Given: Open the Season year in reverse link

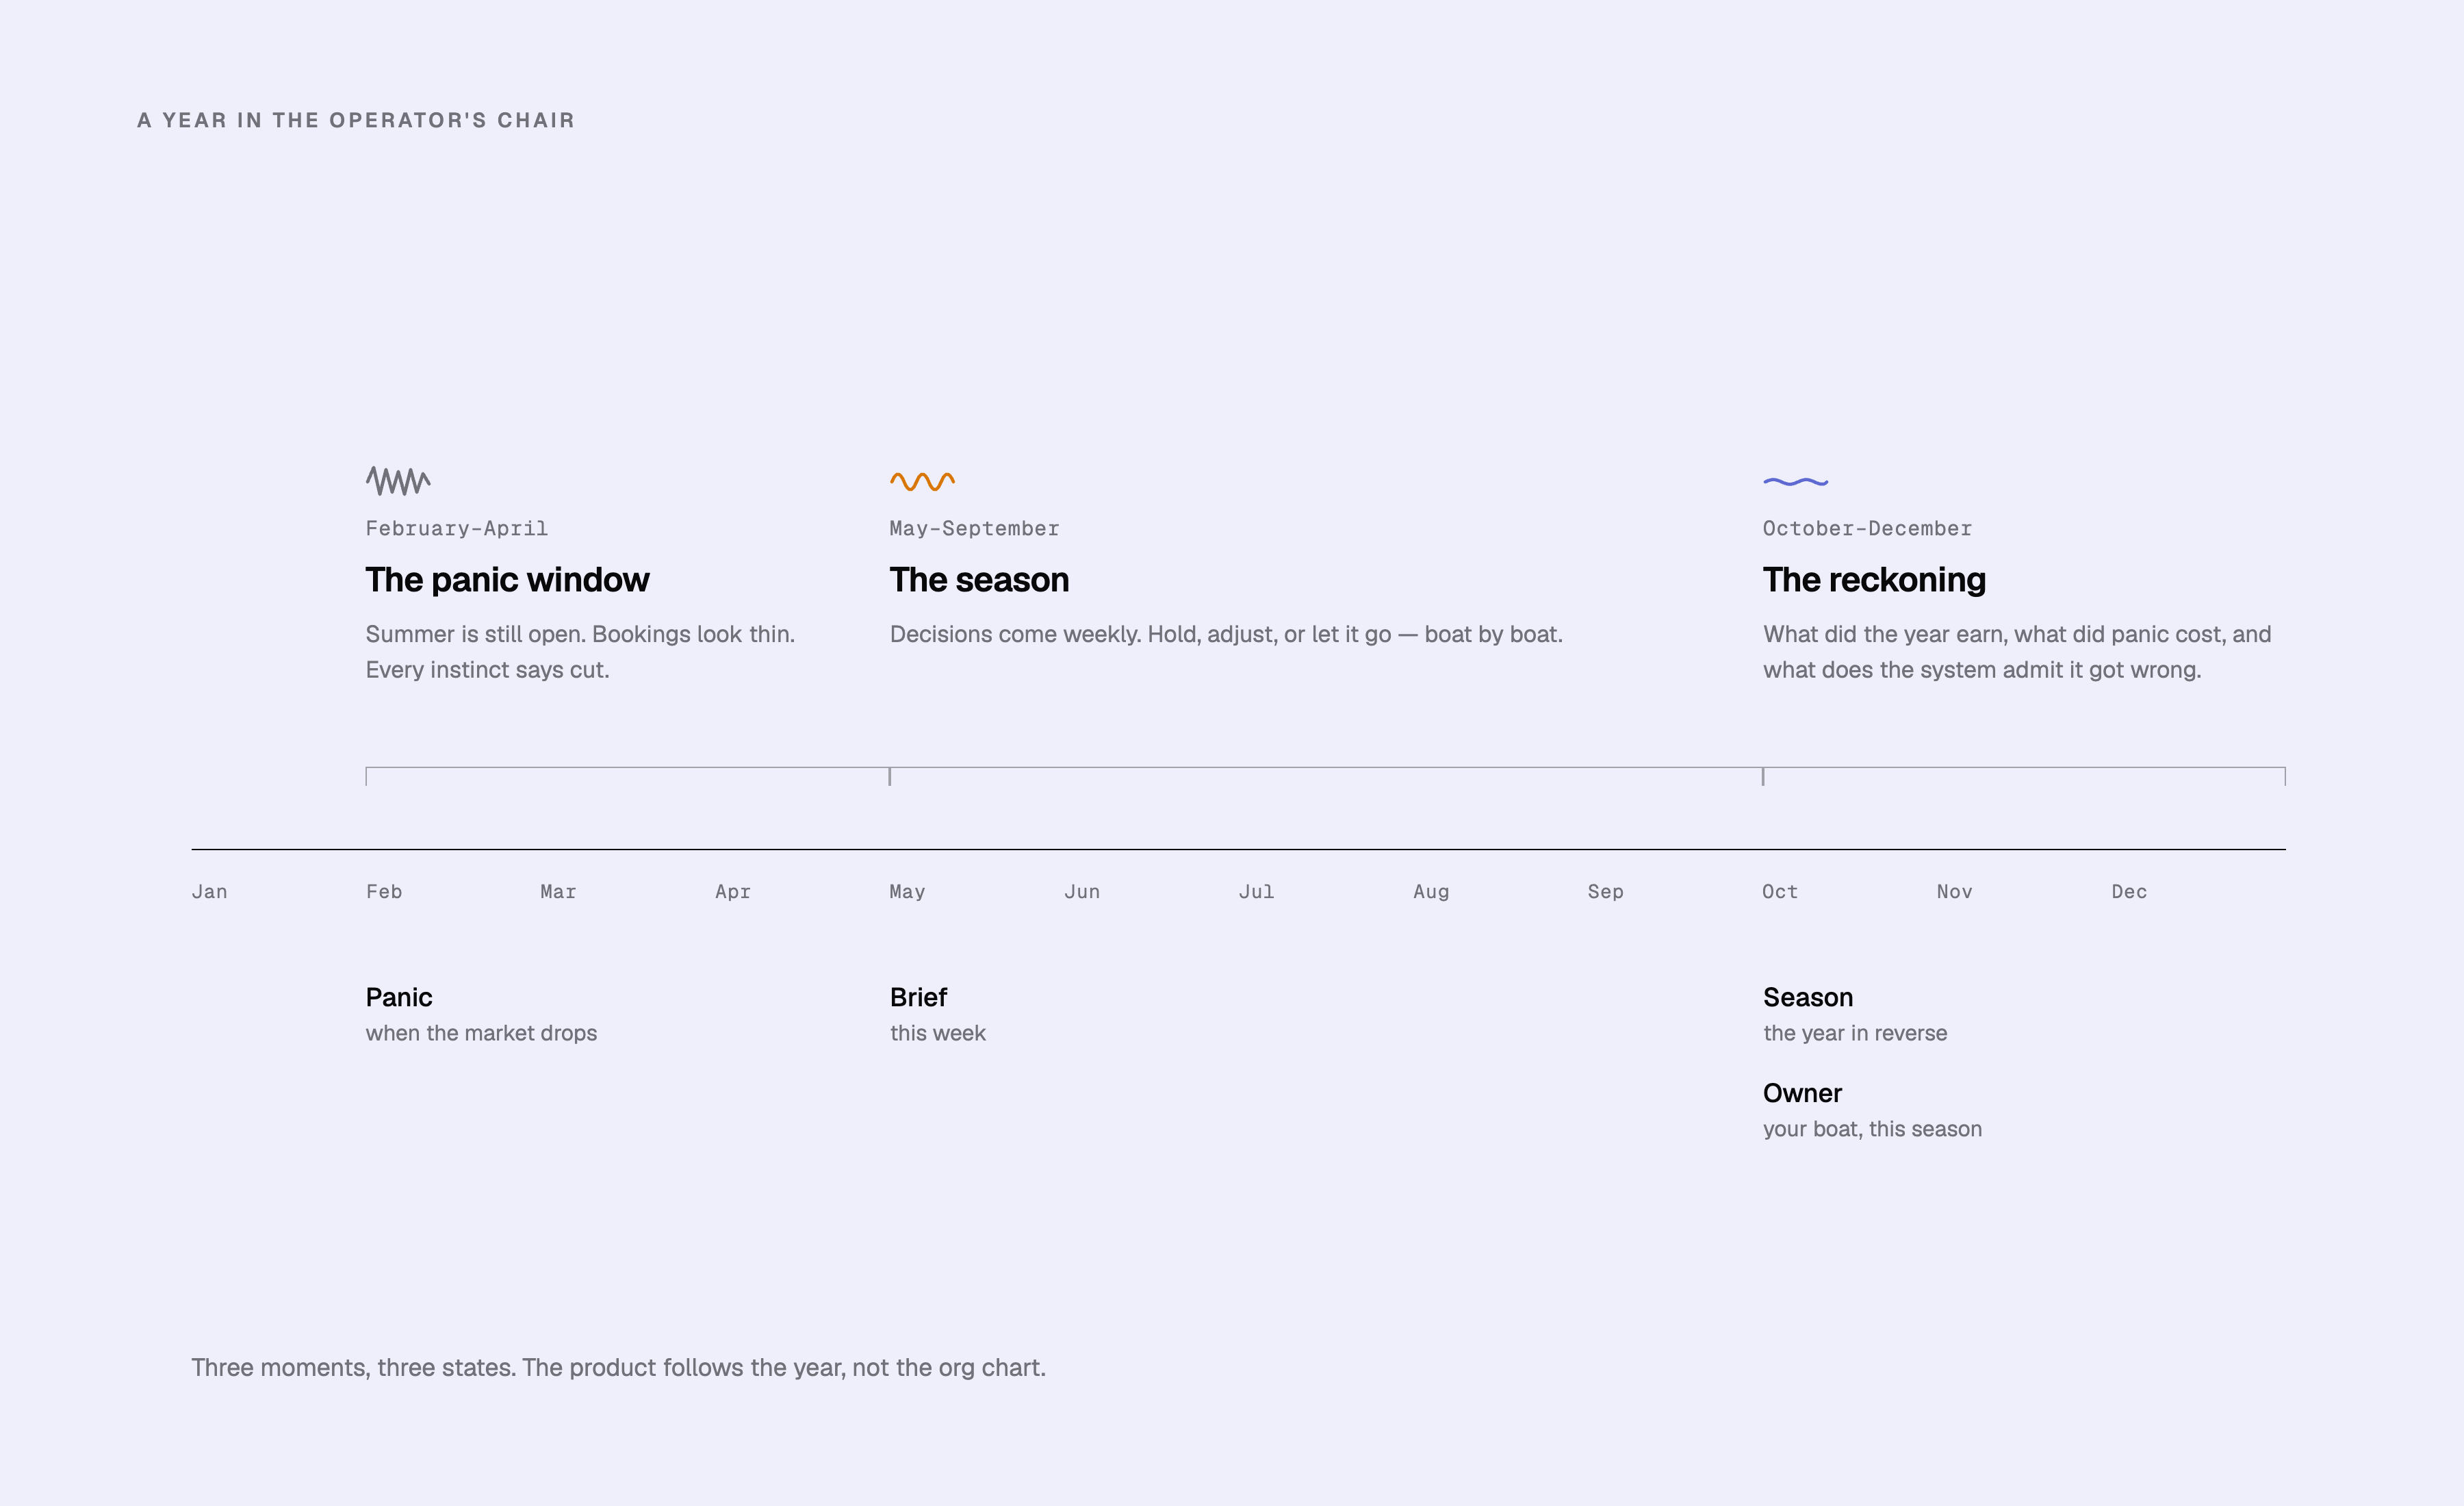Looking at the screenshot, I should (1855, 1014).
